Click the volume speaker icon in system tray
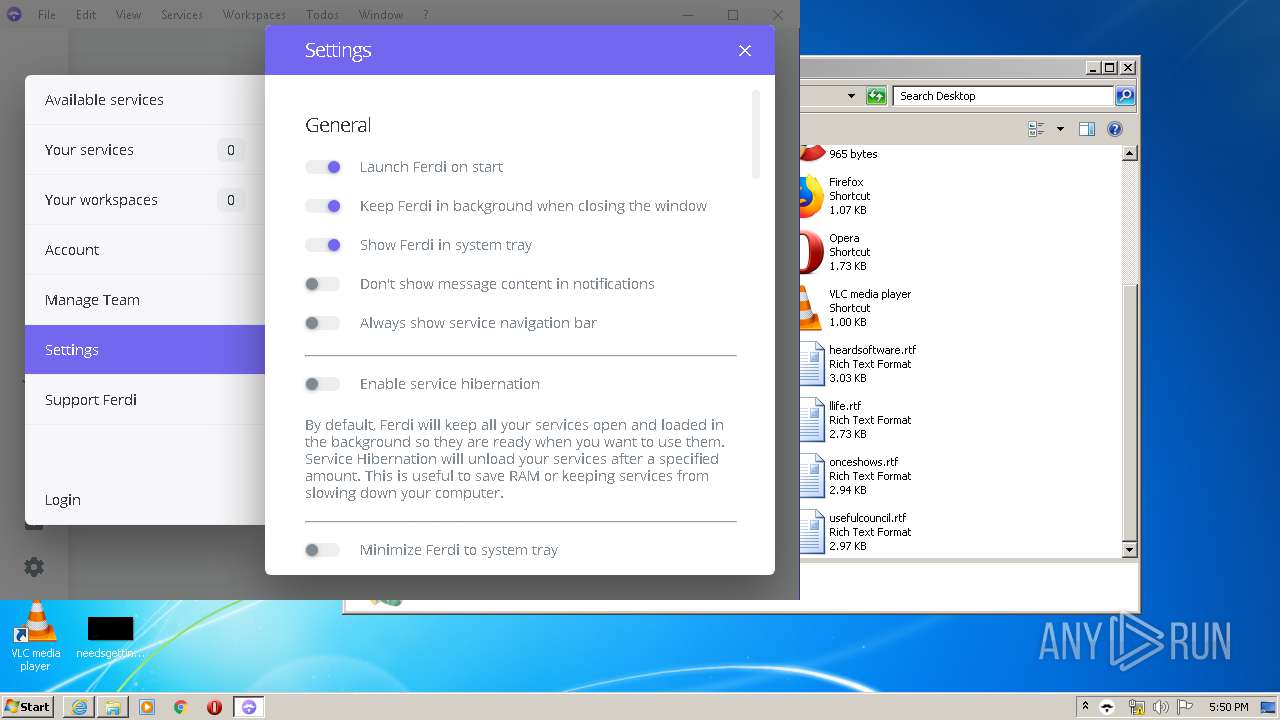The height and width of the screenshot is (720, 1280). pos(1161,707)
